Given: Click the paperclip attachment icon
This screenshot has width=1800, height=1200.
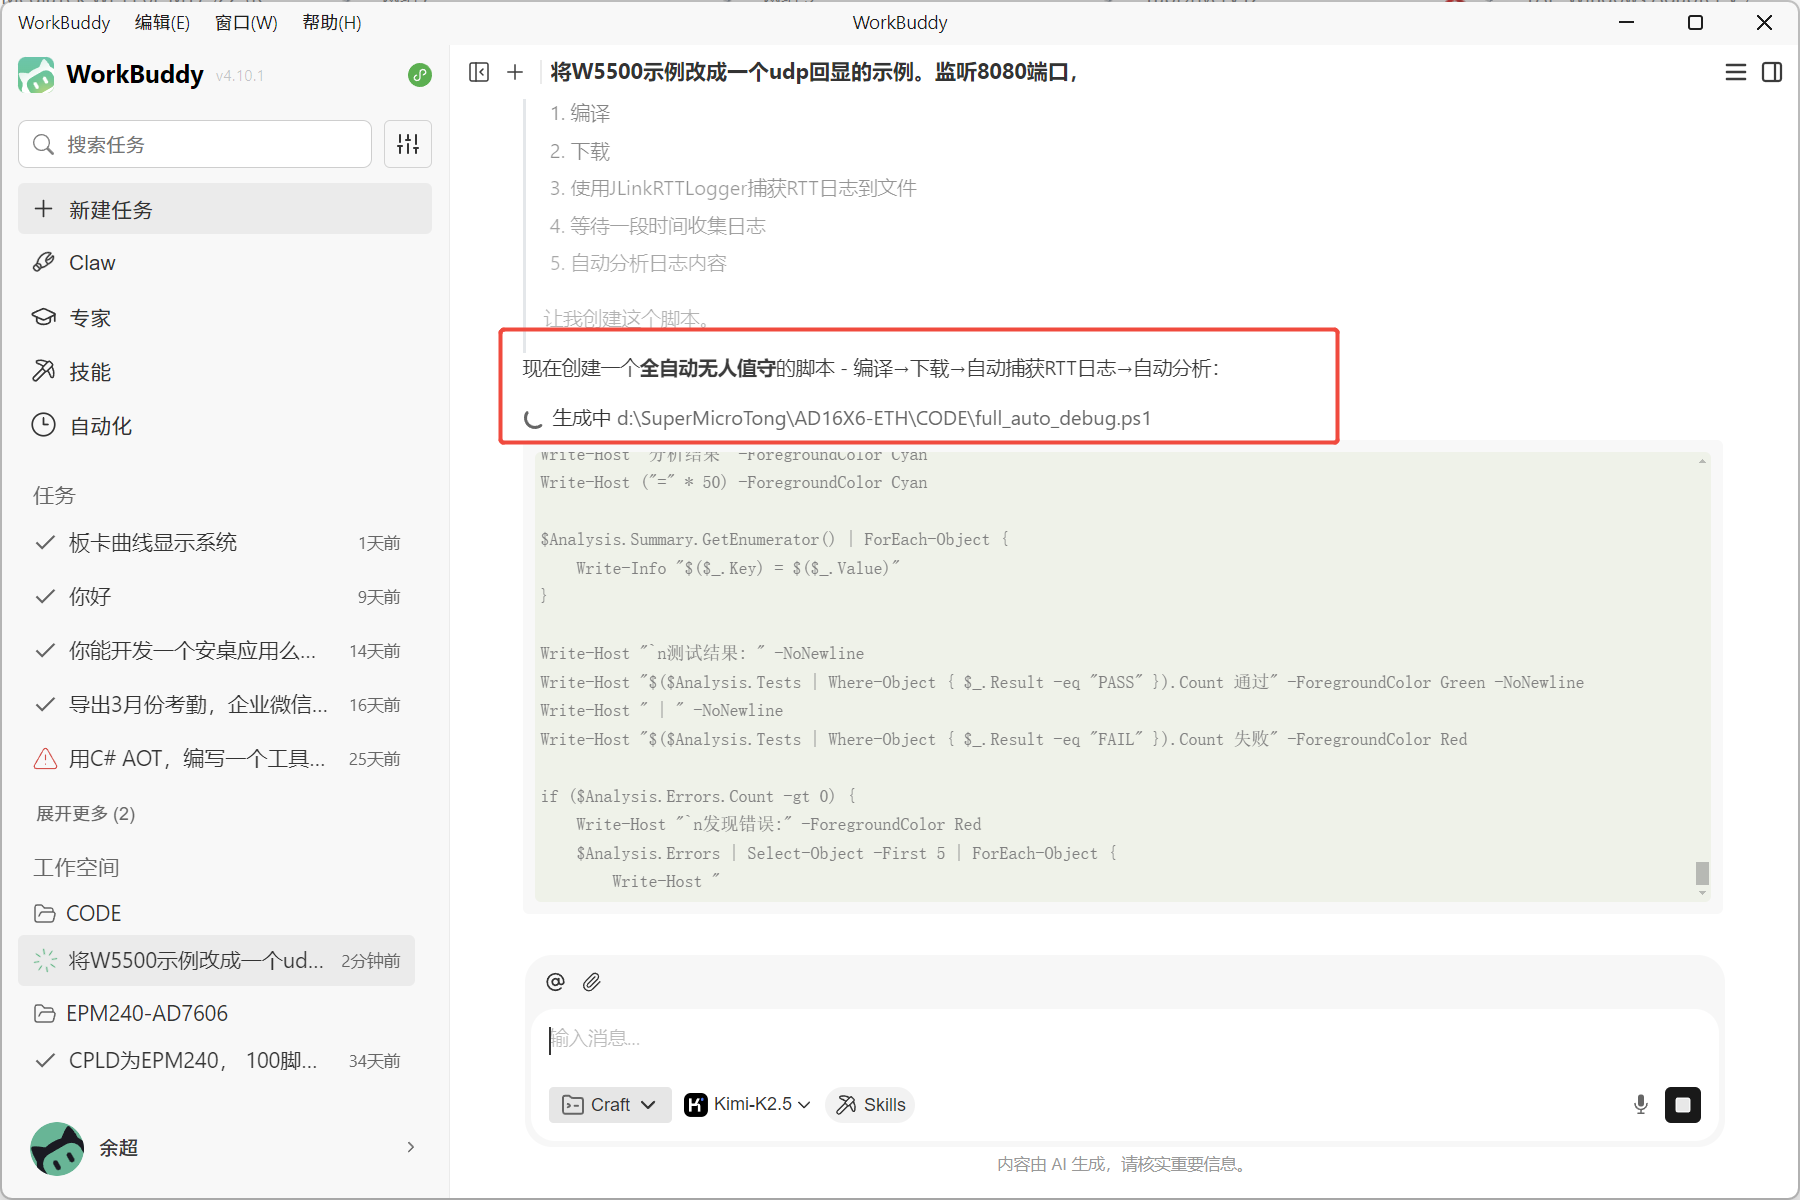Looking at the screenshot, I should tap(592, 982).
